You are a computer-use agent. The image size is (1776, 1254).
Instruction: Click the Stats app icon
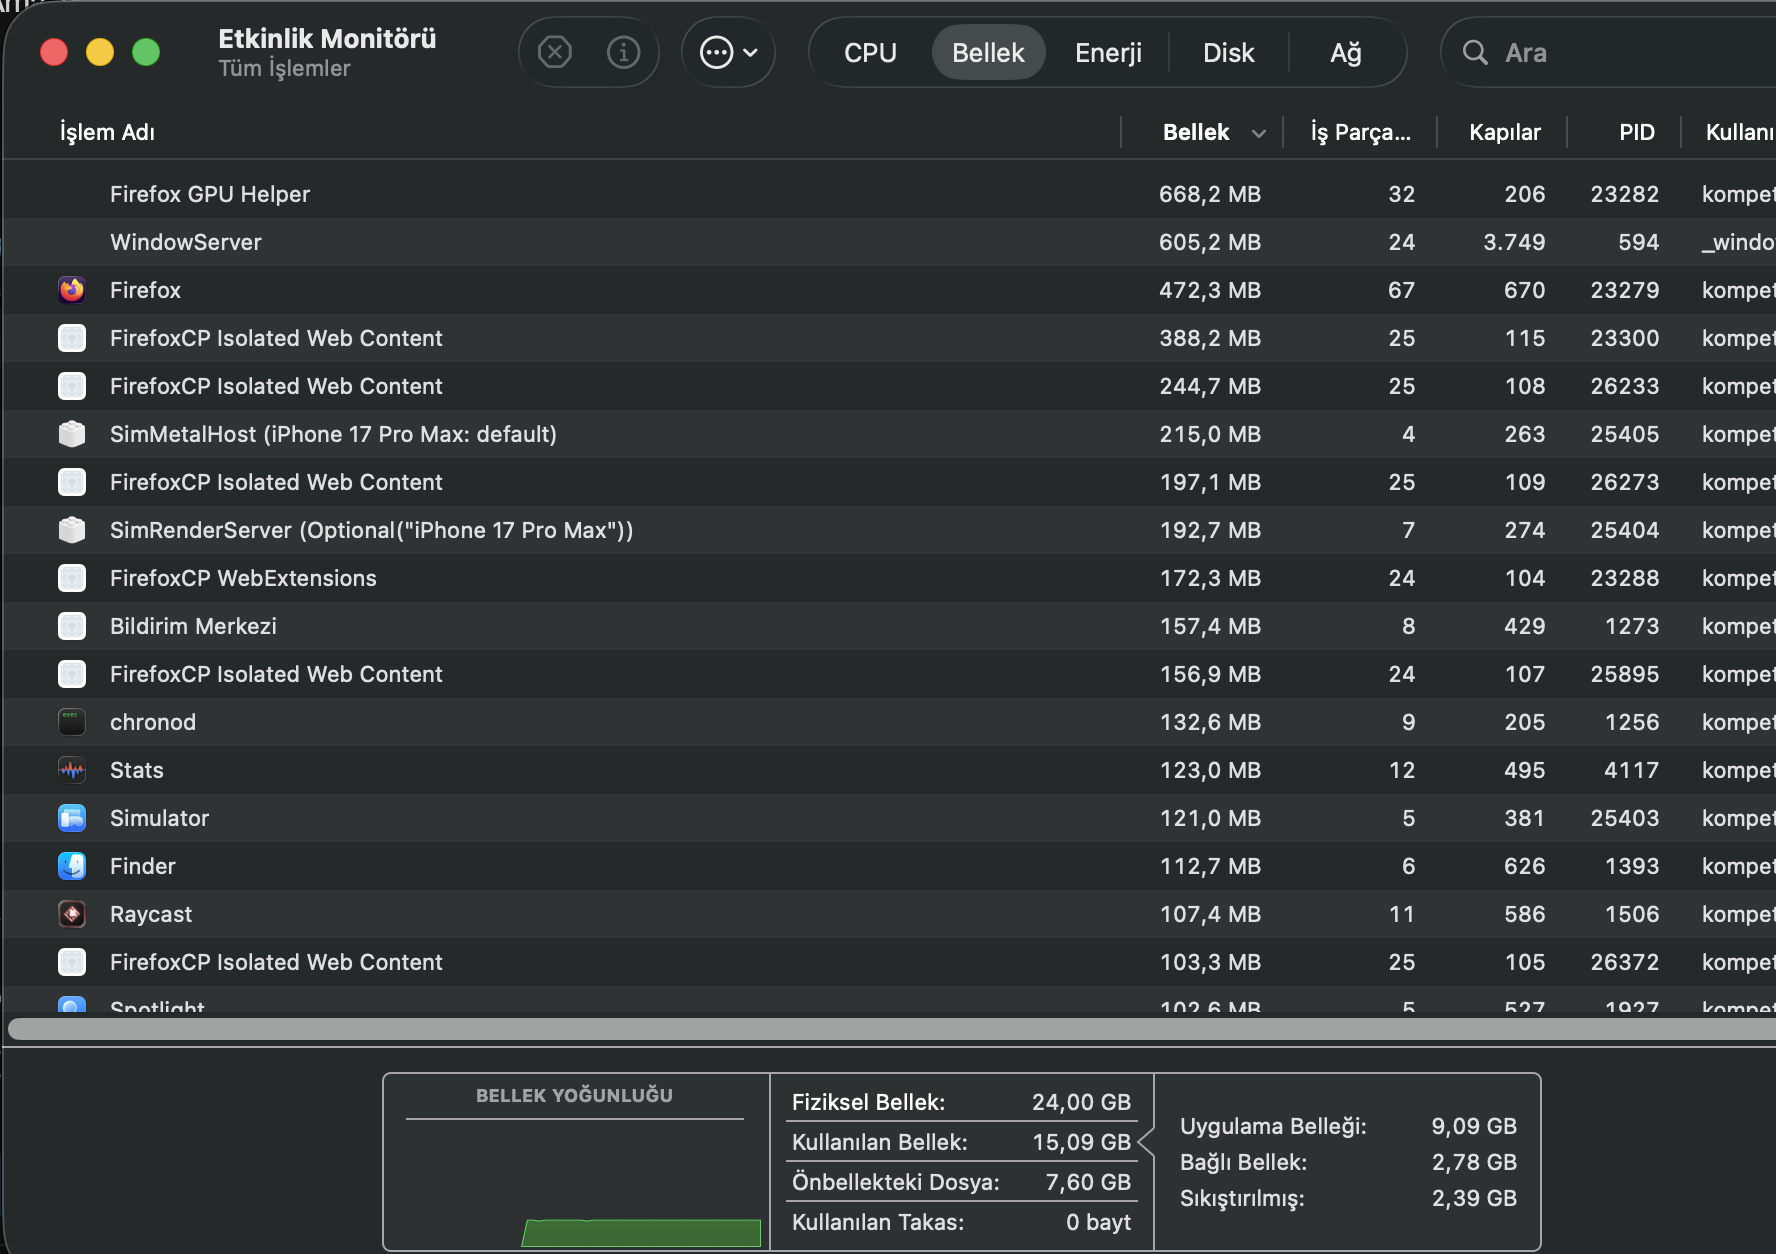tap(72, 770)
